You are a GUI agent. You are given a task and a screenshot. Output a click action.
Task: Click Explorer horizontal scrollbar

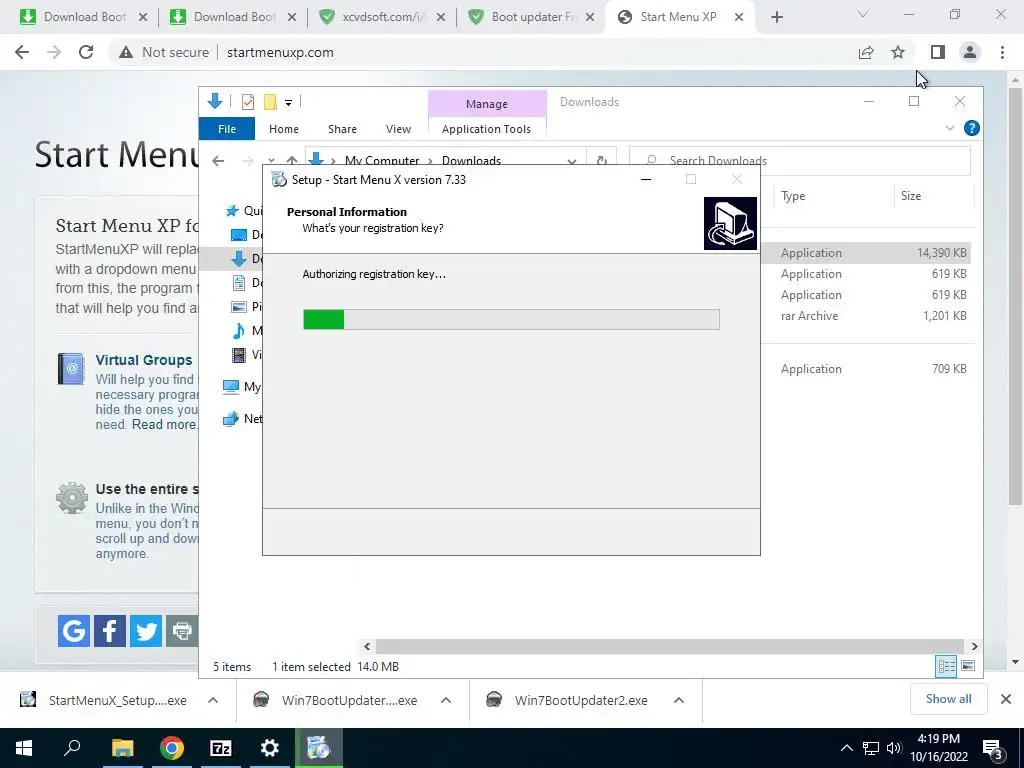click(669, 647)
